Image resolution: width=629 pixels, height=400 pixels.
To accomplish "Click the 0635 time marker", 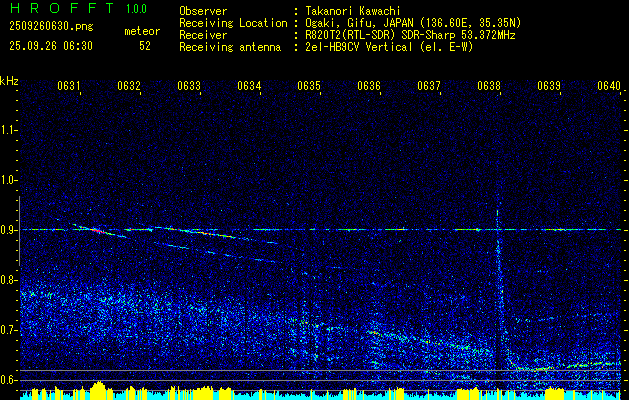I will [x=309, y=85].
